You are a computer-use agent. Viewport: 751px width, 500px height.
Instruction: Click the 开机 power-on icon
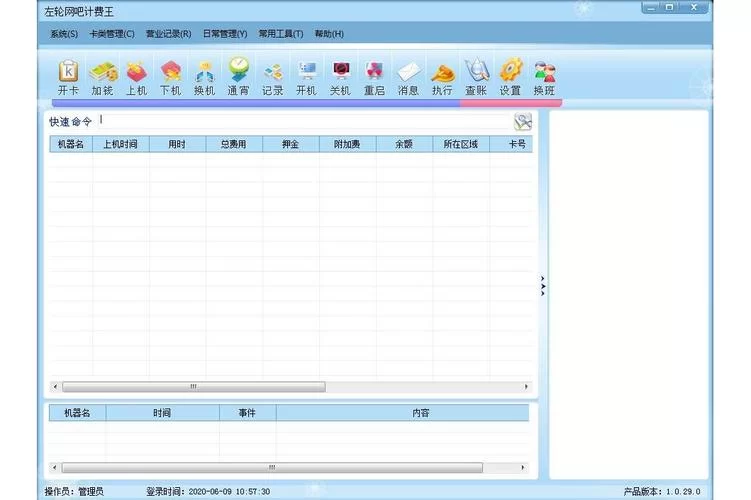tap(306, 77)
